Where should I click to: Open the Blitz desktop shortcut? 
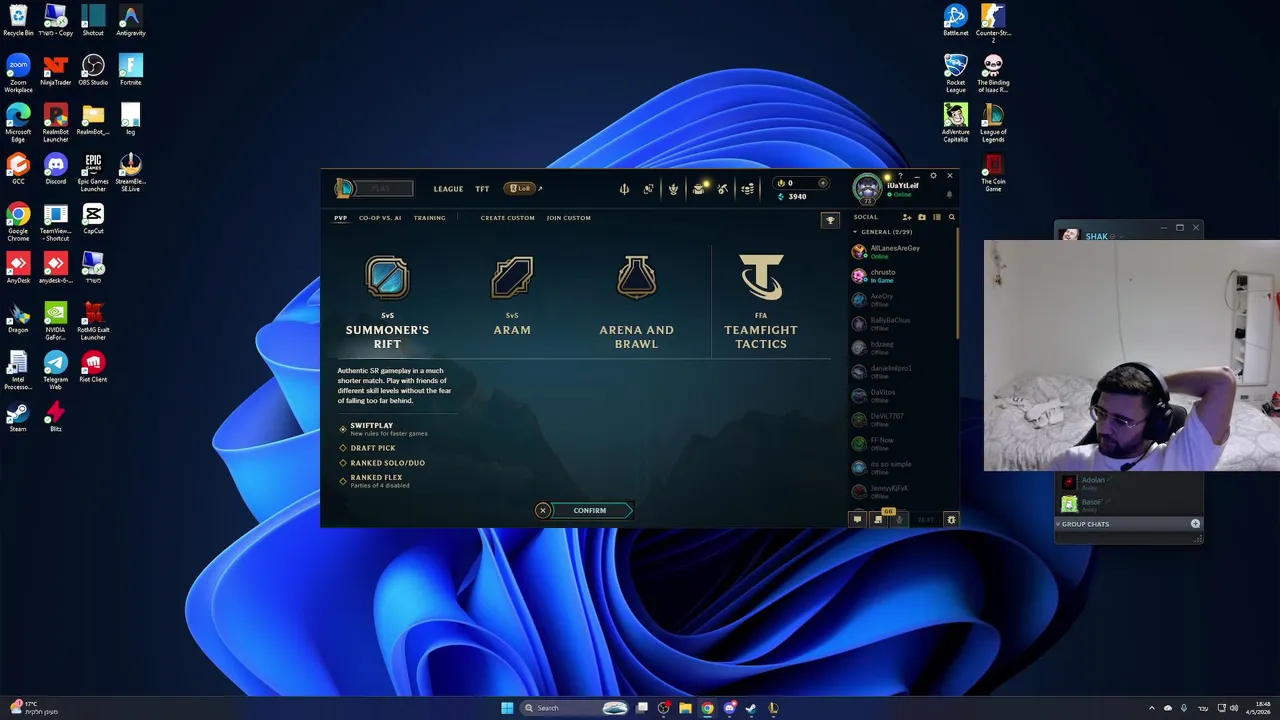coord(56,416)
